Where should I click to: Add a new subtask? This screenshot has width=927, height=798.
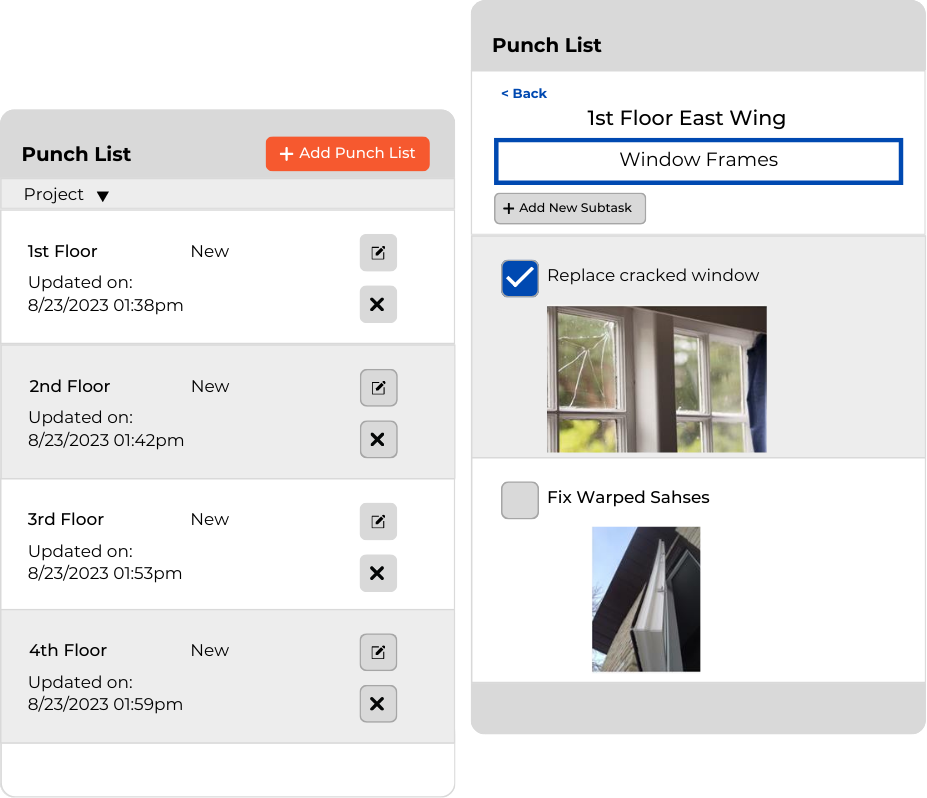point(569,208)
